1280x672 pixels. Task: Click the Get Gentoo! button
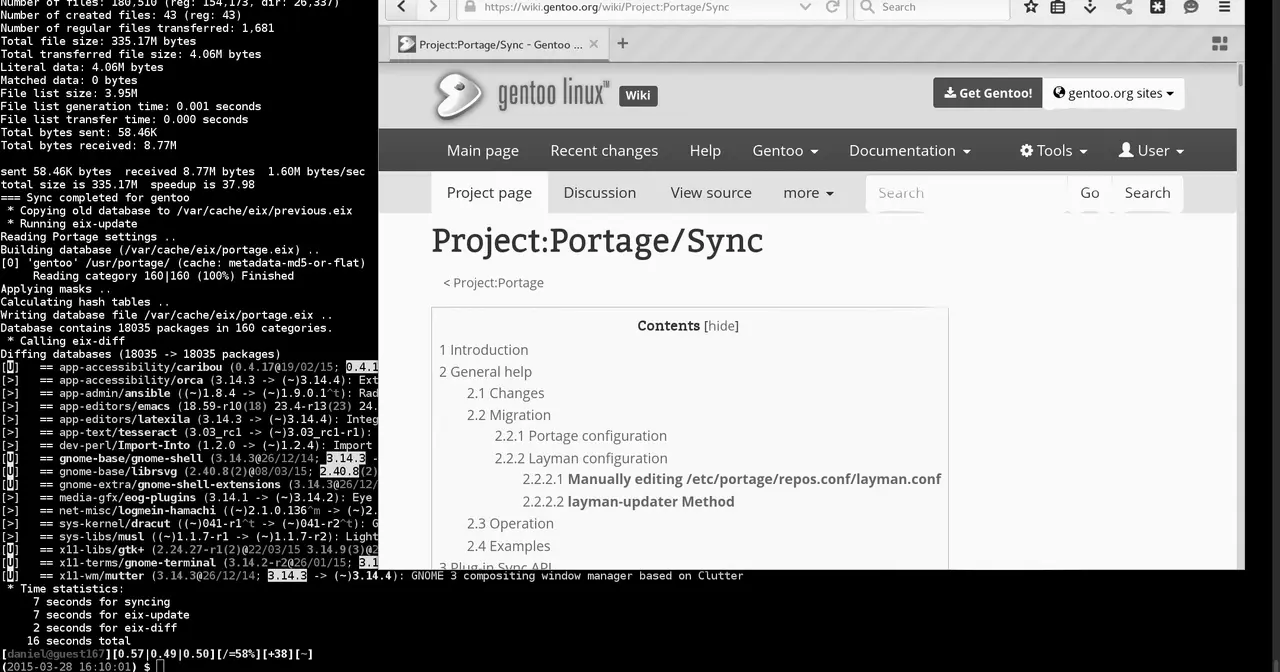point(988,93)
